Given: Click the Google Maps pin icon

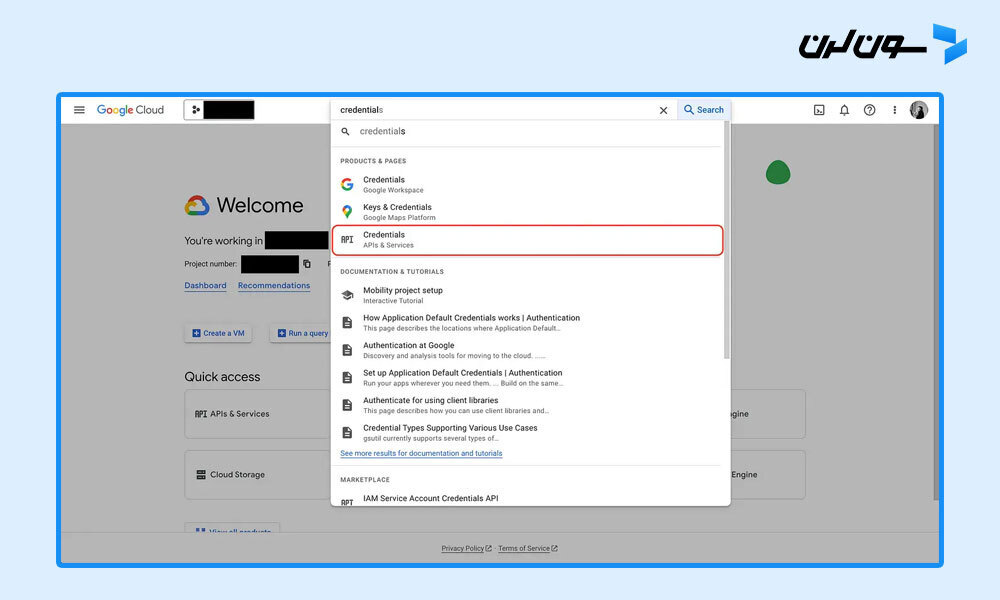Looking at the screenshot, I should click(x=347, y=212).
